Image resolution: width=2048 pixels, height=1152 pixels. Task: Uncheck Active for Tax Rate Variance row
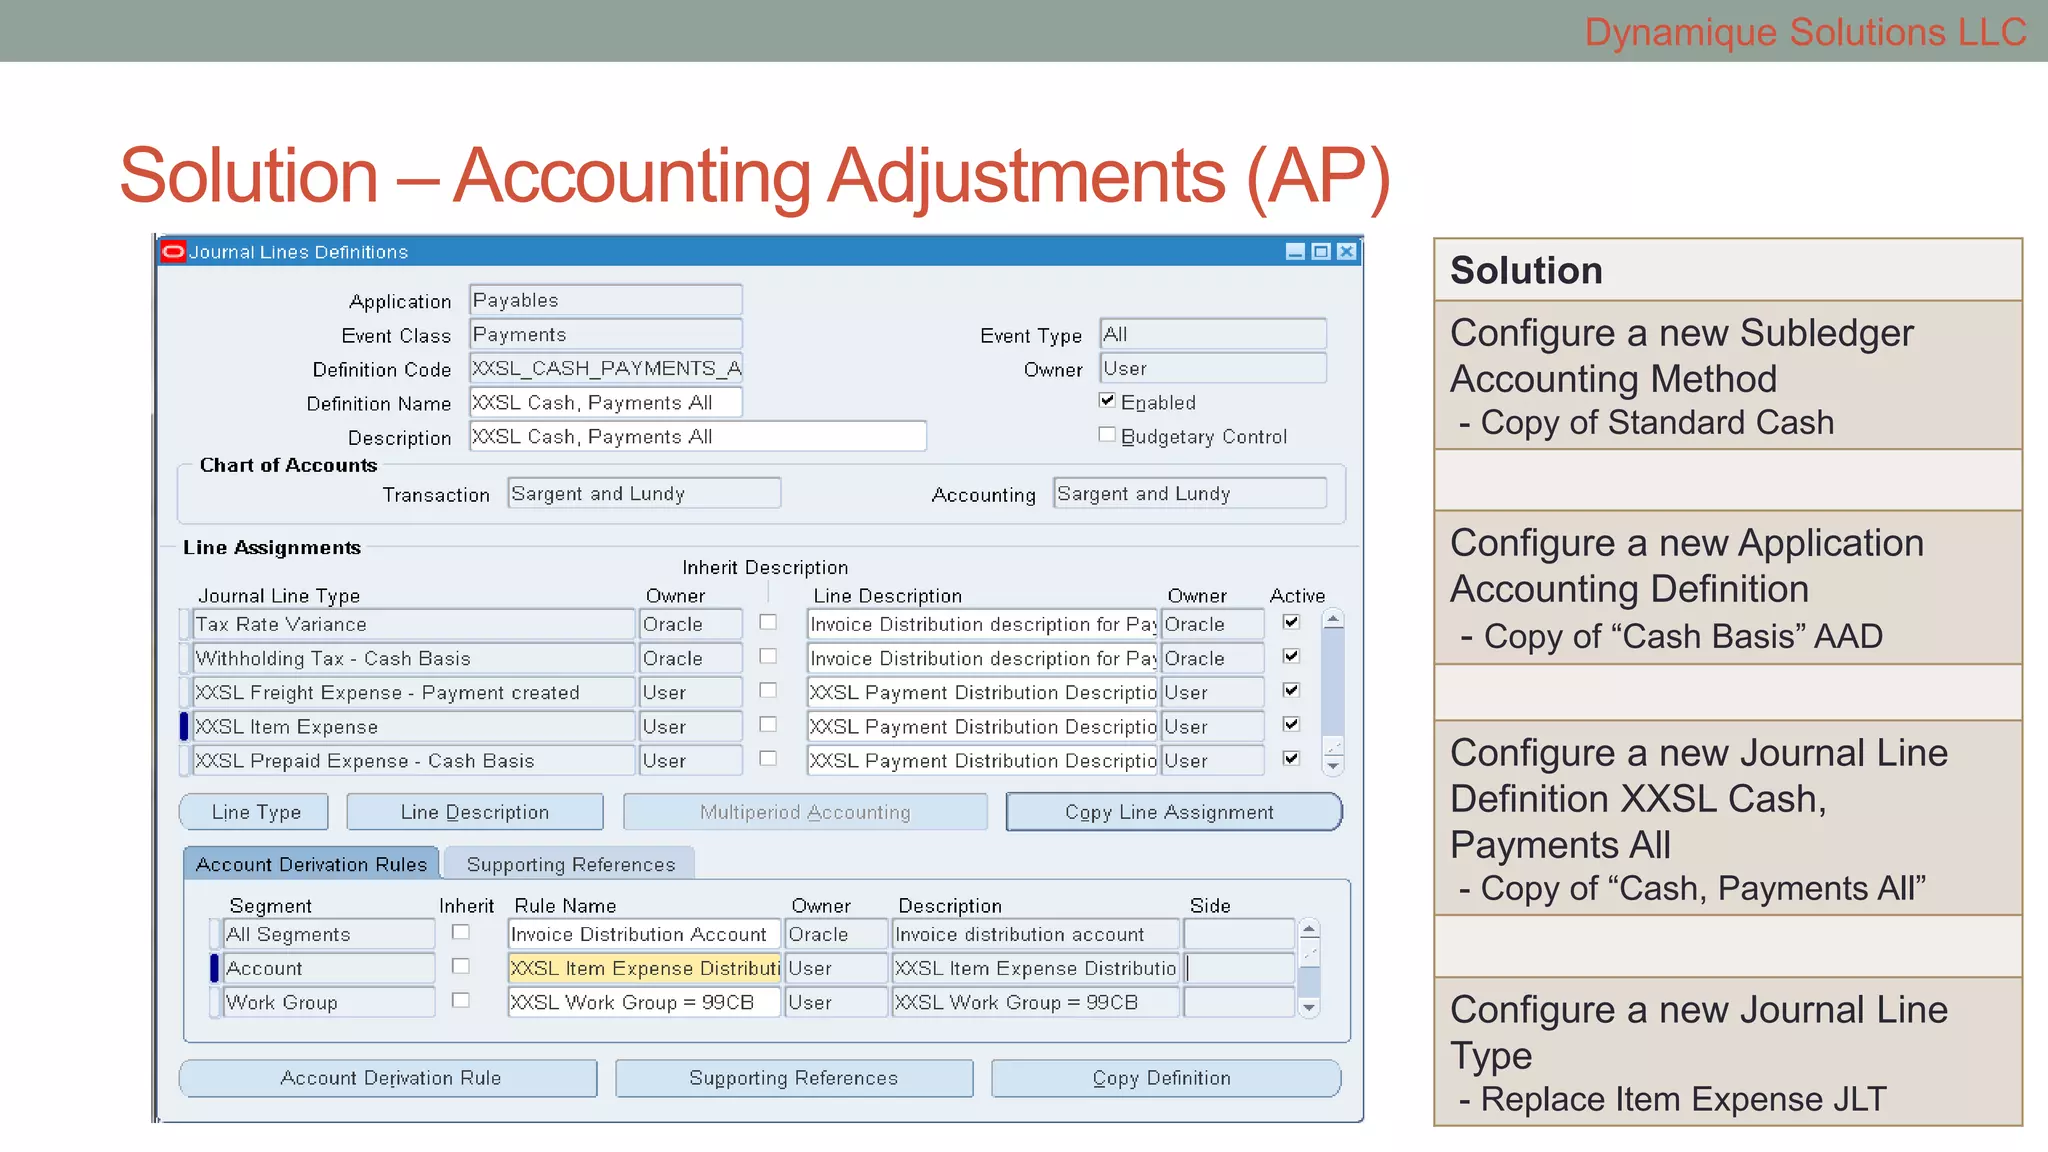pos(1291,622)
